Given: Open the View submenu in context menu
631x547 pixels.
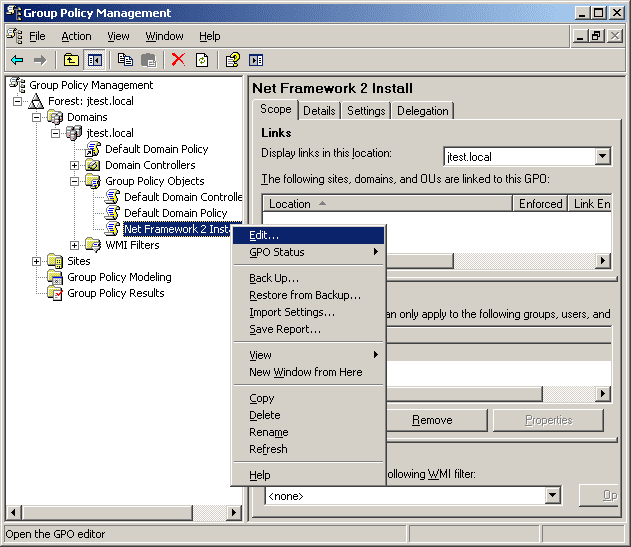Looking at the screenshot, I should point(308,355).
